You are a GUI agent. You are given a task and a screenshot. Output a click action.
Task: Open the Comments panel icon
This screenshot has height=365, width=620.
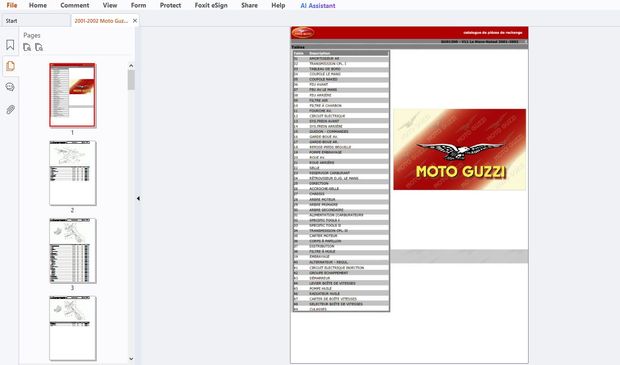(x=10, y=87)
